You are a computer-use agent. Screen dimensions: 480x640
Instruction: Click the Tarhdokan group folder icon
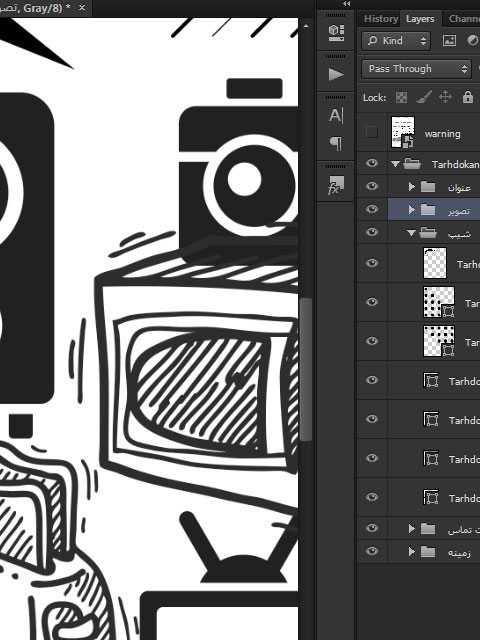412,164
